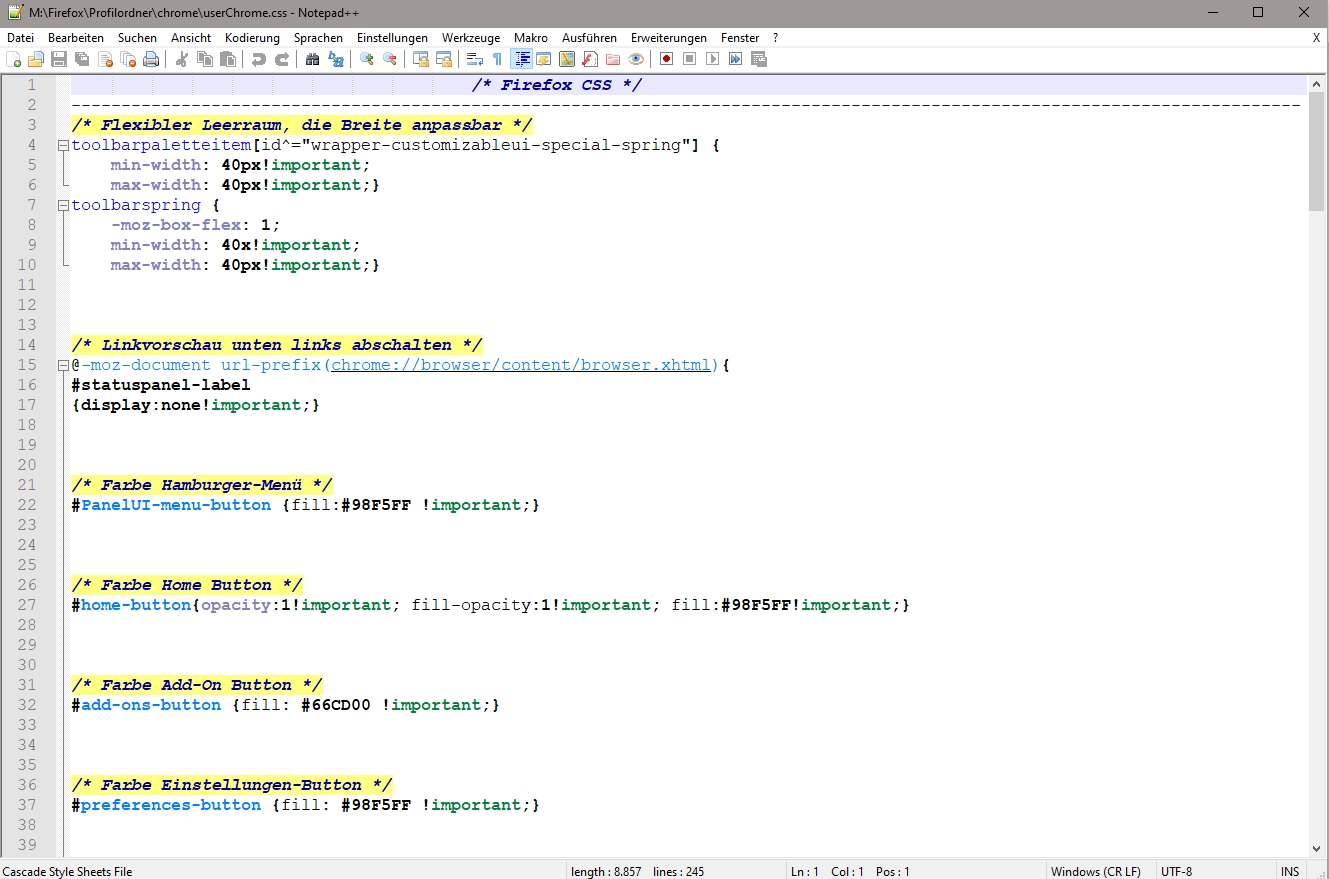1329x879 pixels.
Task: Click the Zoom in magnifier icon
Action: tap(367, 59)
